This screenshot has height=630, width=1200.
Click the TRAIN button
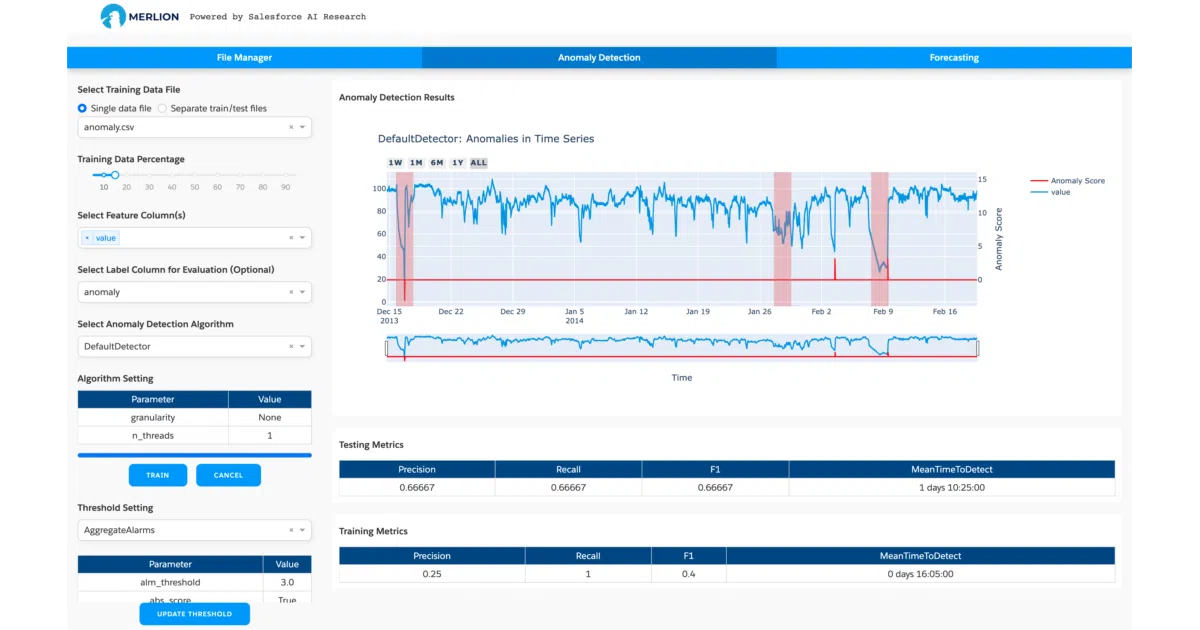coord(158,475)
